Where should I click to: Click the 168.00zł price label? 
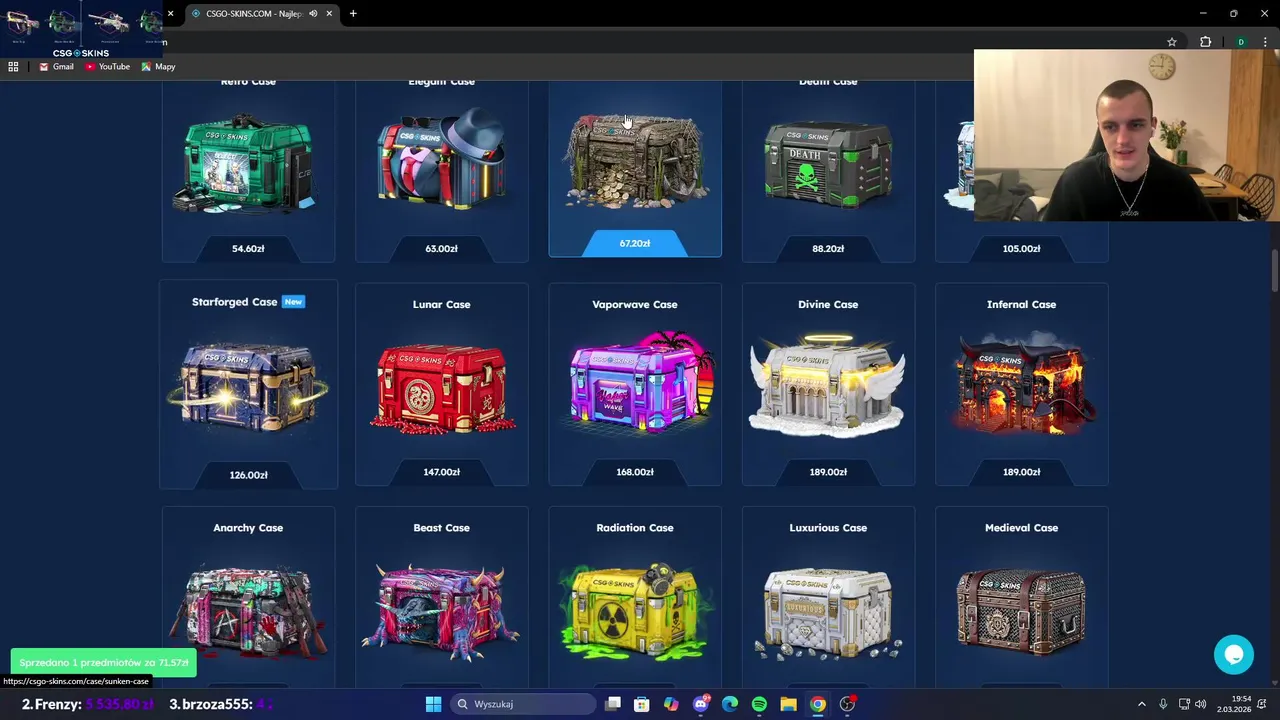pyautogui.click(x=635, y=472)
